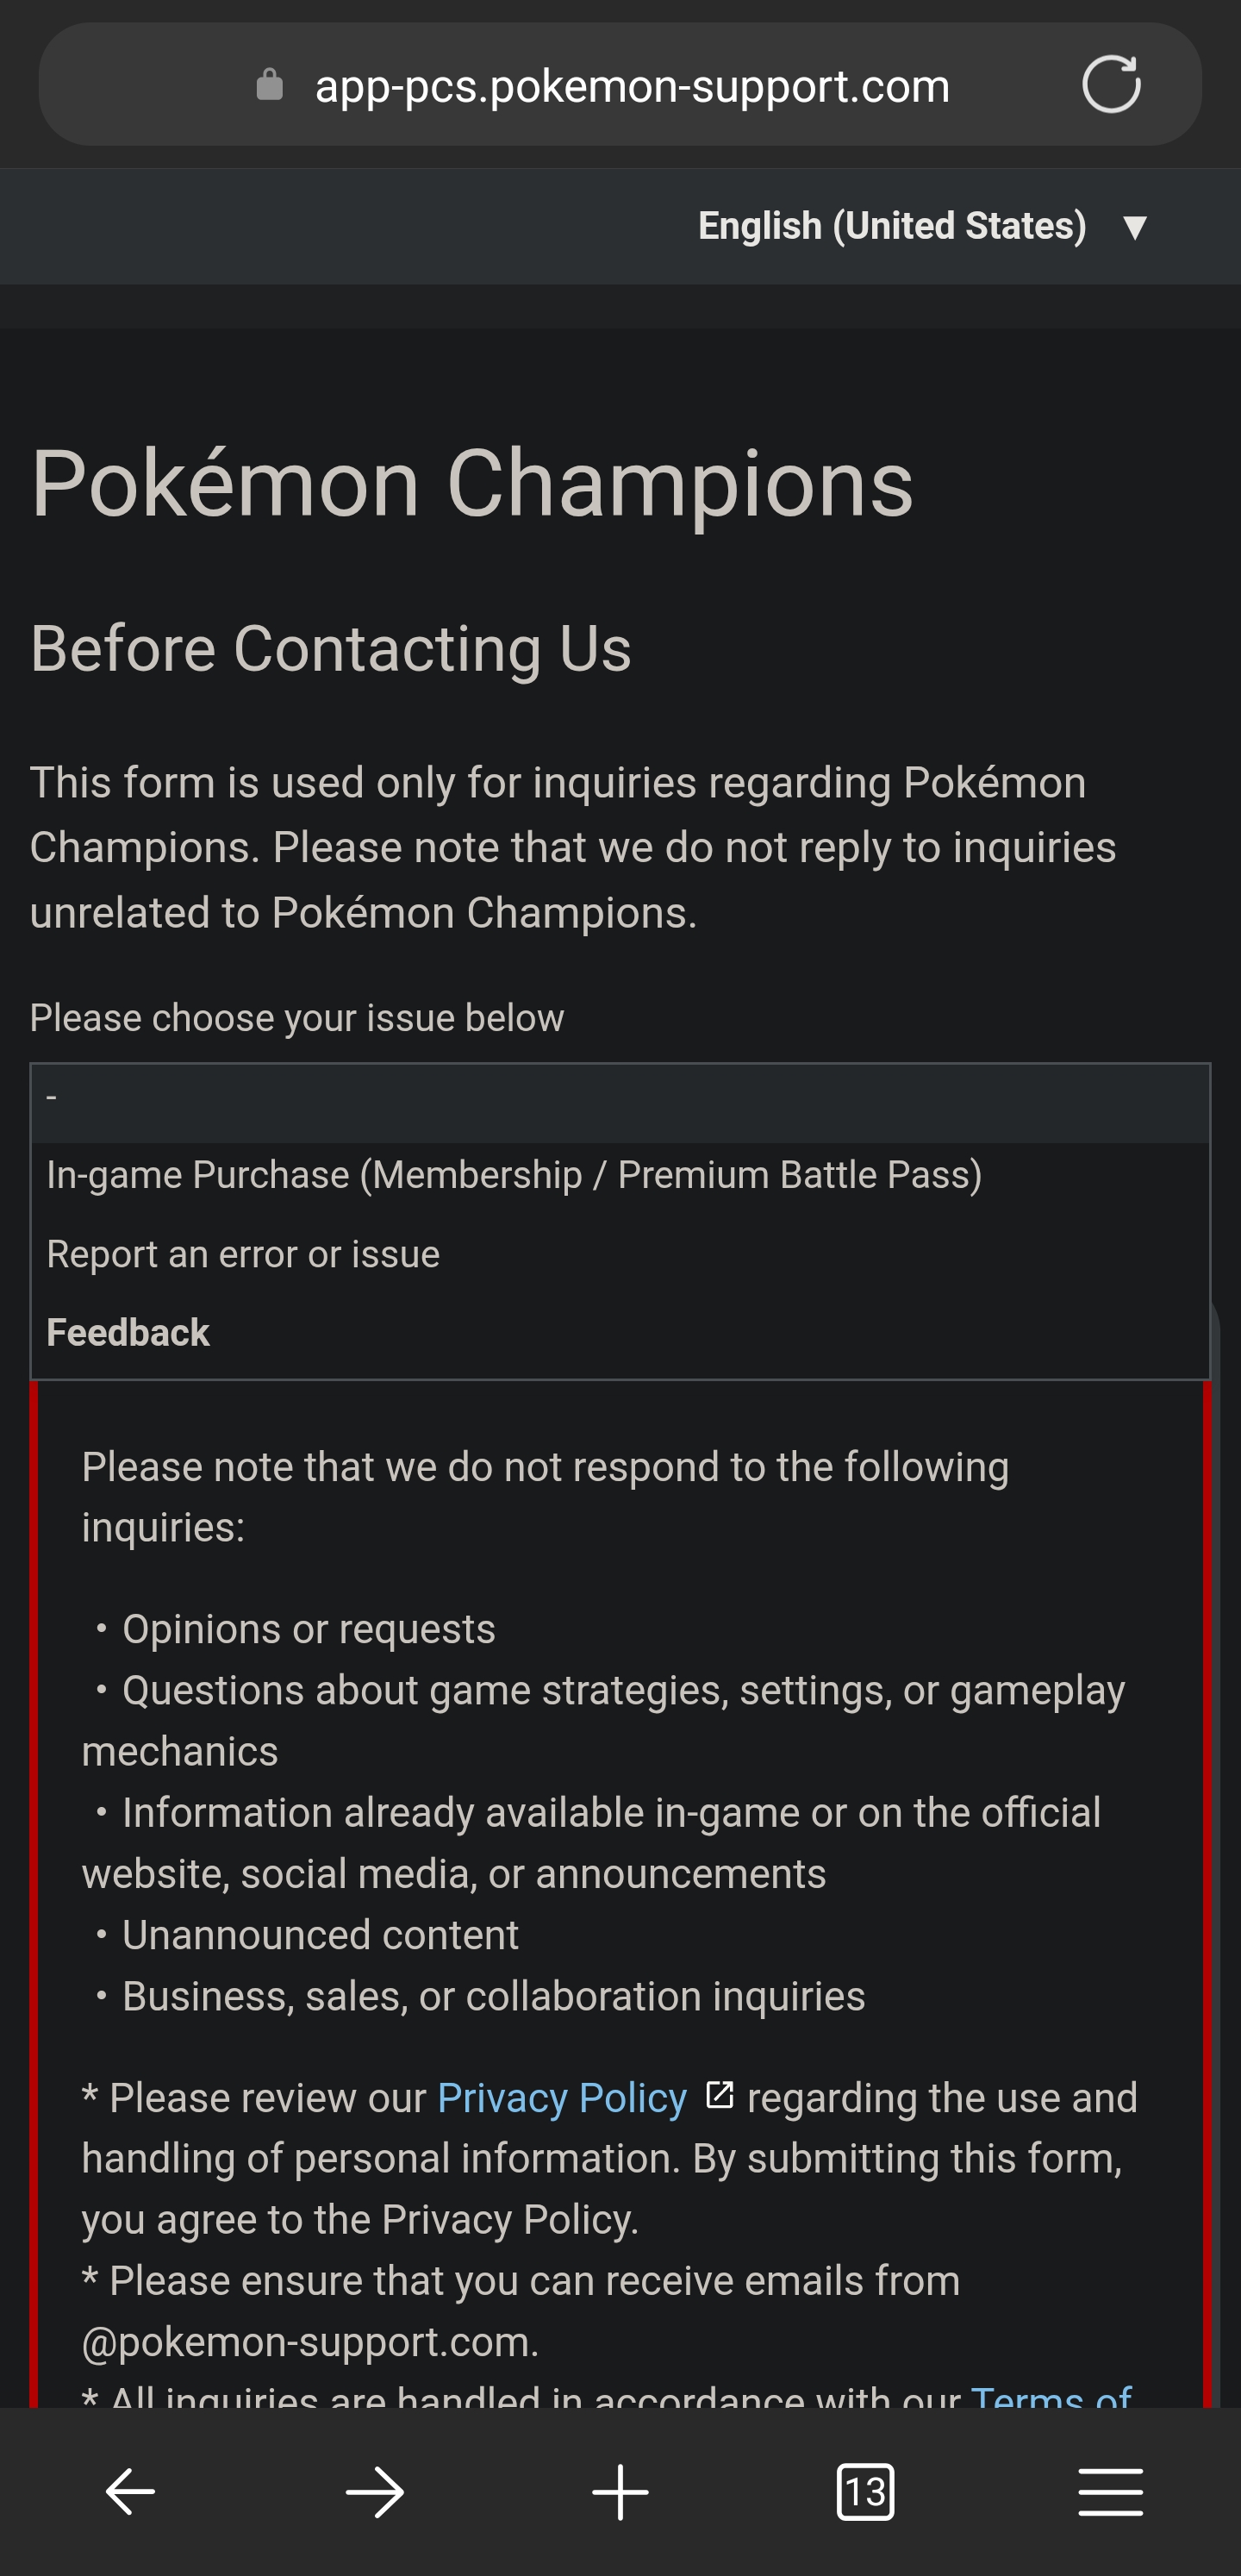
Task: Tap the browser forward arrow
Action: (375, 2491)
